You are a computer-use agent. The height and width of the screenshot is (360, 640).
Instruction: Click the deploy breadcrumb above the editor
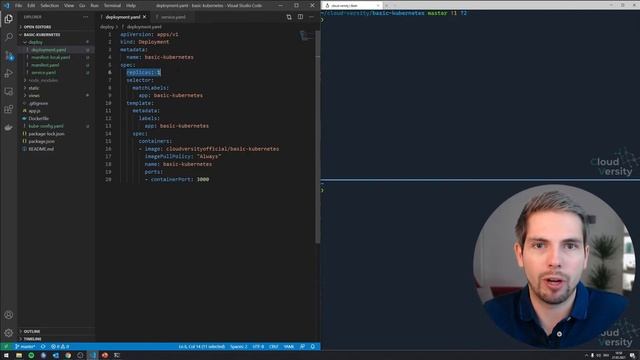point(107,27)
